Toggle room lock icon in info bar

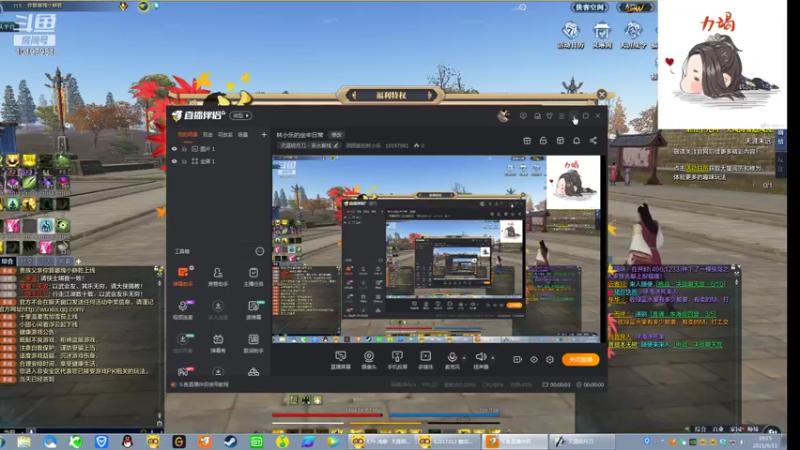click(x=543, y=140)
